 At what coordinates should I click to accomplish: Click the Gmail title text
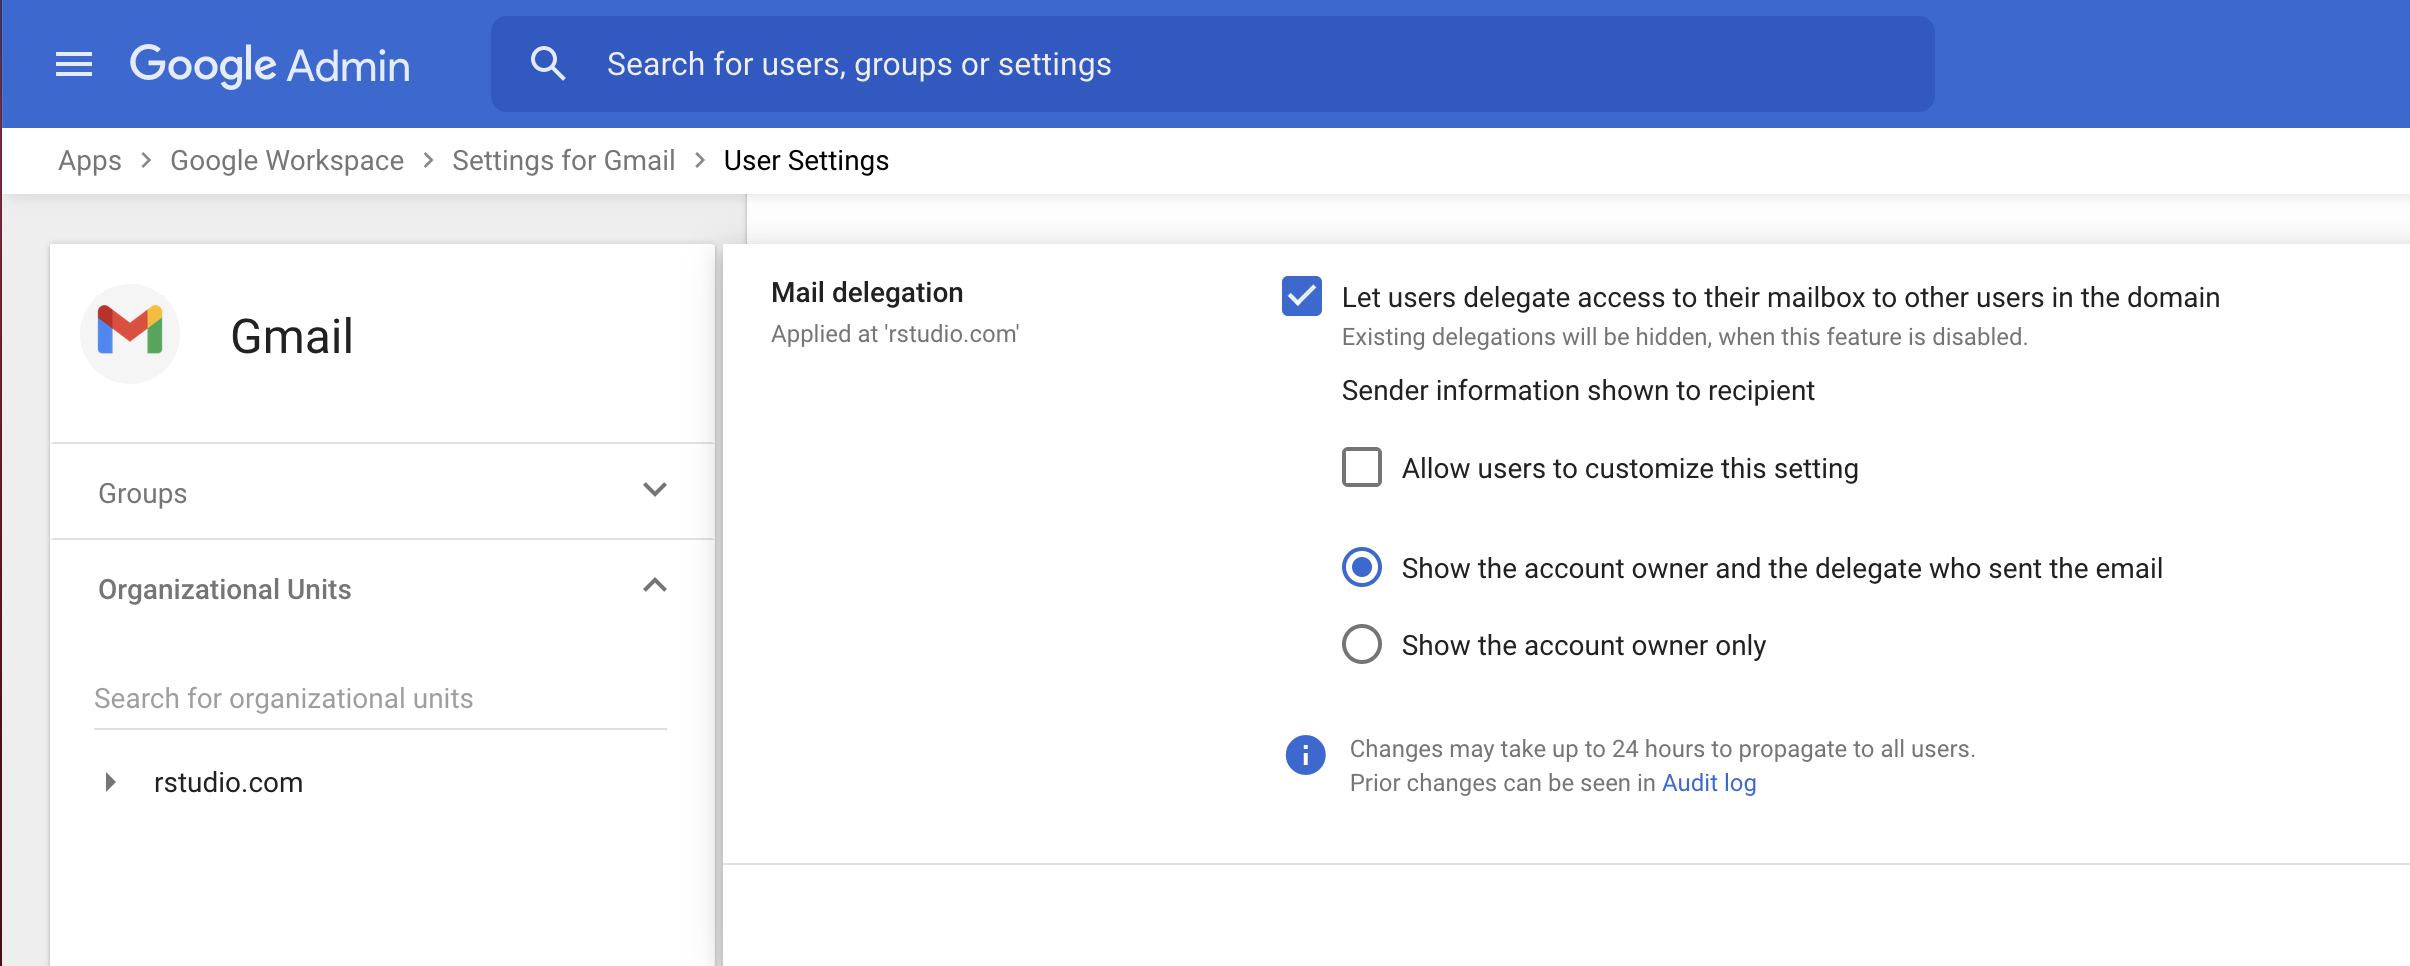point(291,336)
